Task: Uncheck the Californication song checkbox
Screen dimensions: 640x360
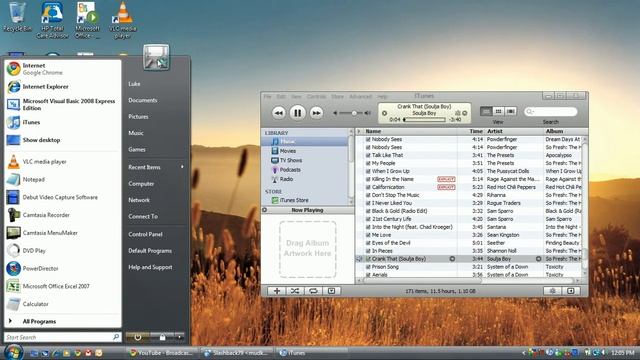Action: click(368, 187)
